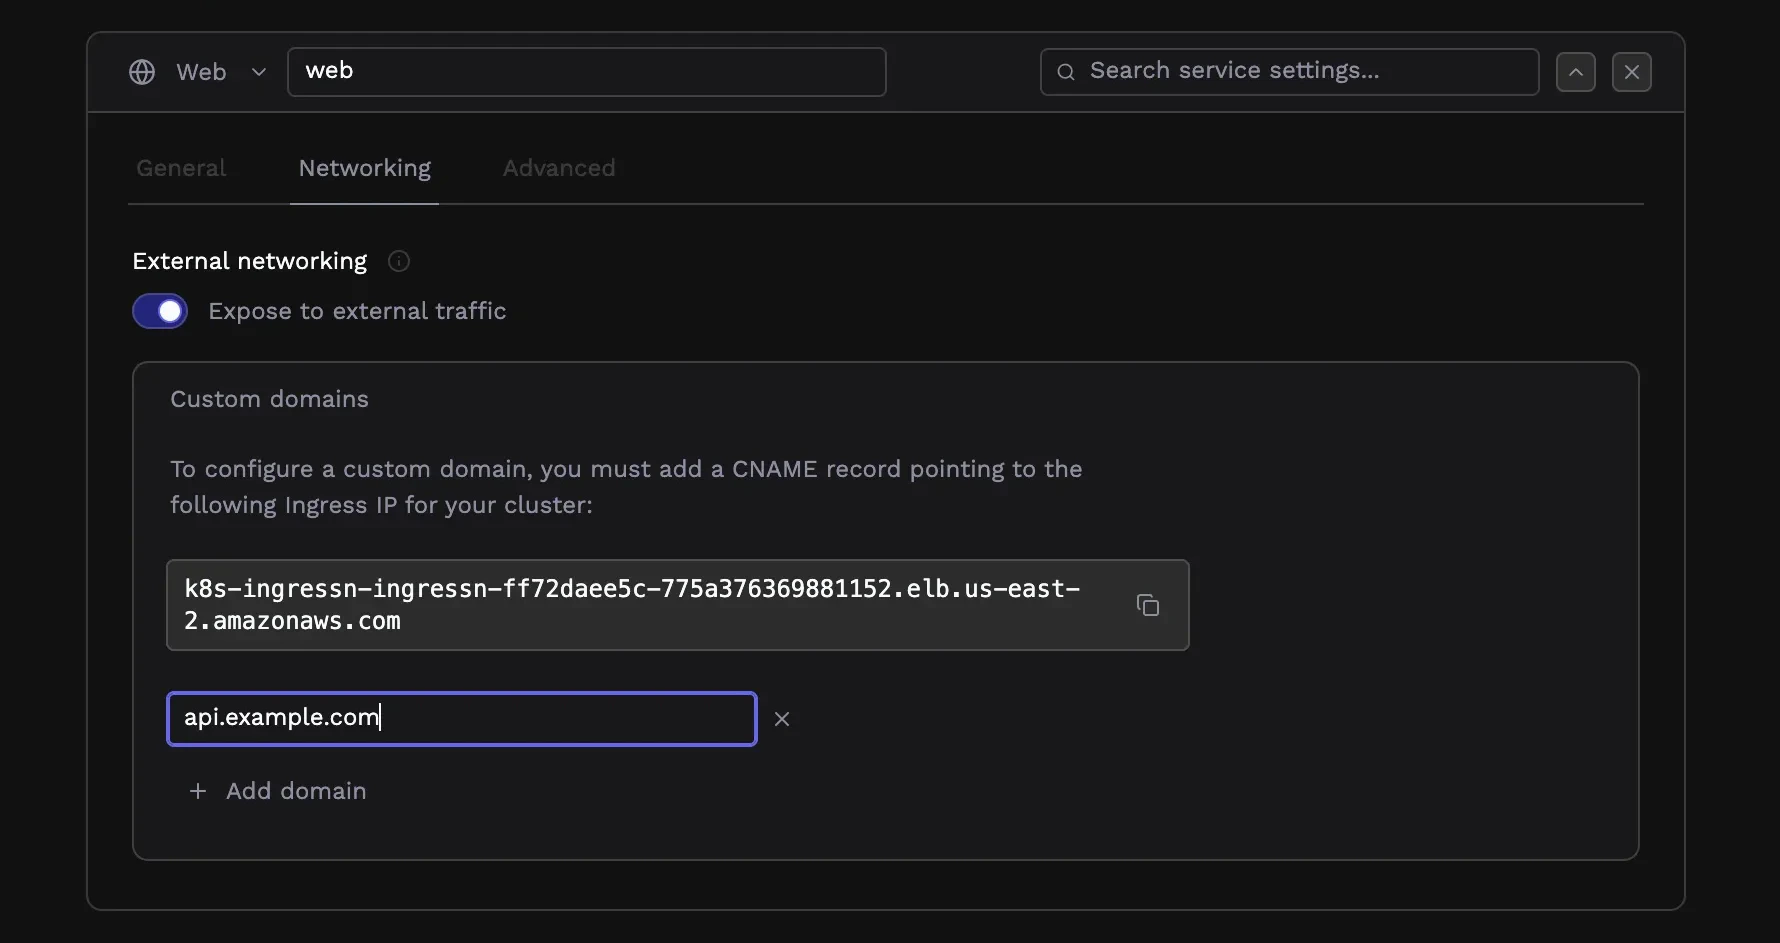Copy the Ingress hostname using the copy icon

point(1148,605)
